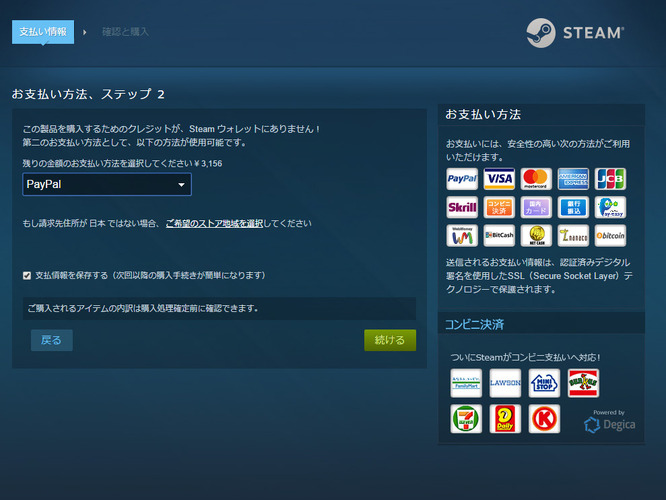Click the Mastercard icon
Screen dimensions: 666x500
536,179
